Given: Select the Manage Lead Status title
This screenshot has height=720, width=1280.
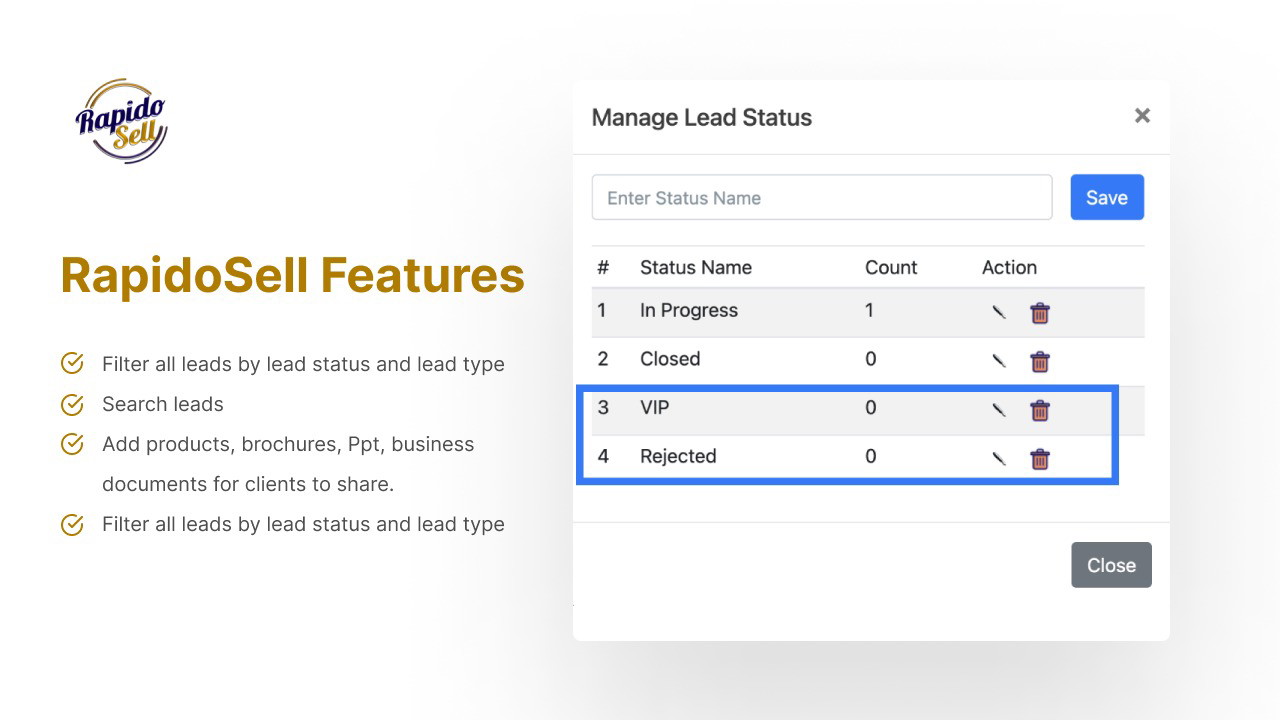Looking at the screenshot, I should click(702, 117).
